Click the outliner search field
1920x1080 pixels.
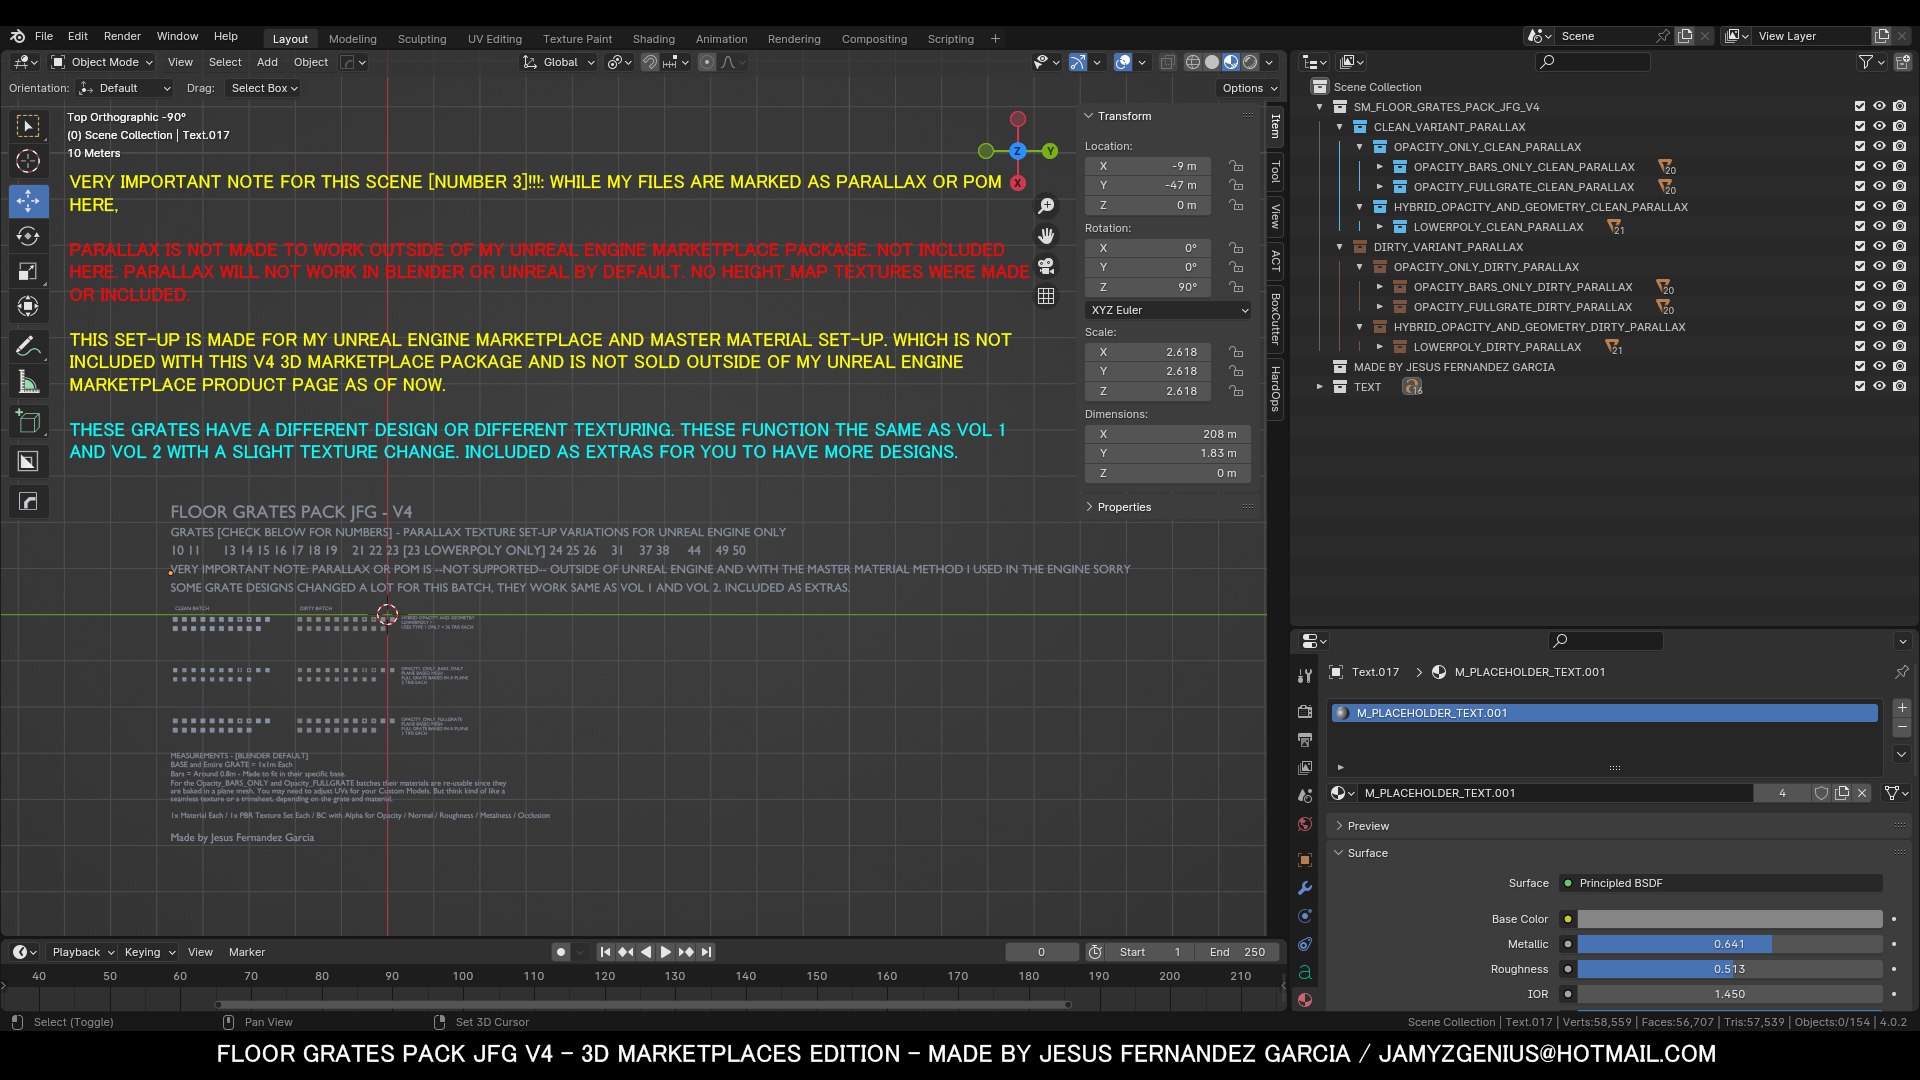(1593, 62)
